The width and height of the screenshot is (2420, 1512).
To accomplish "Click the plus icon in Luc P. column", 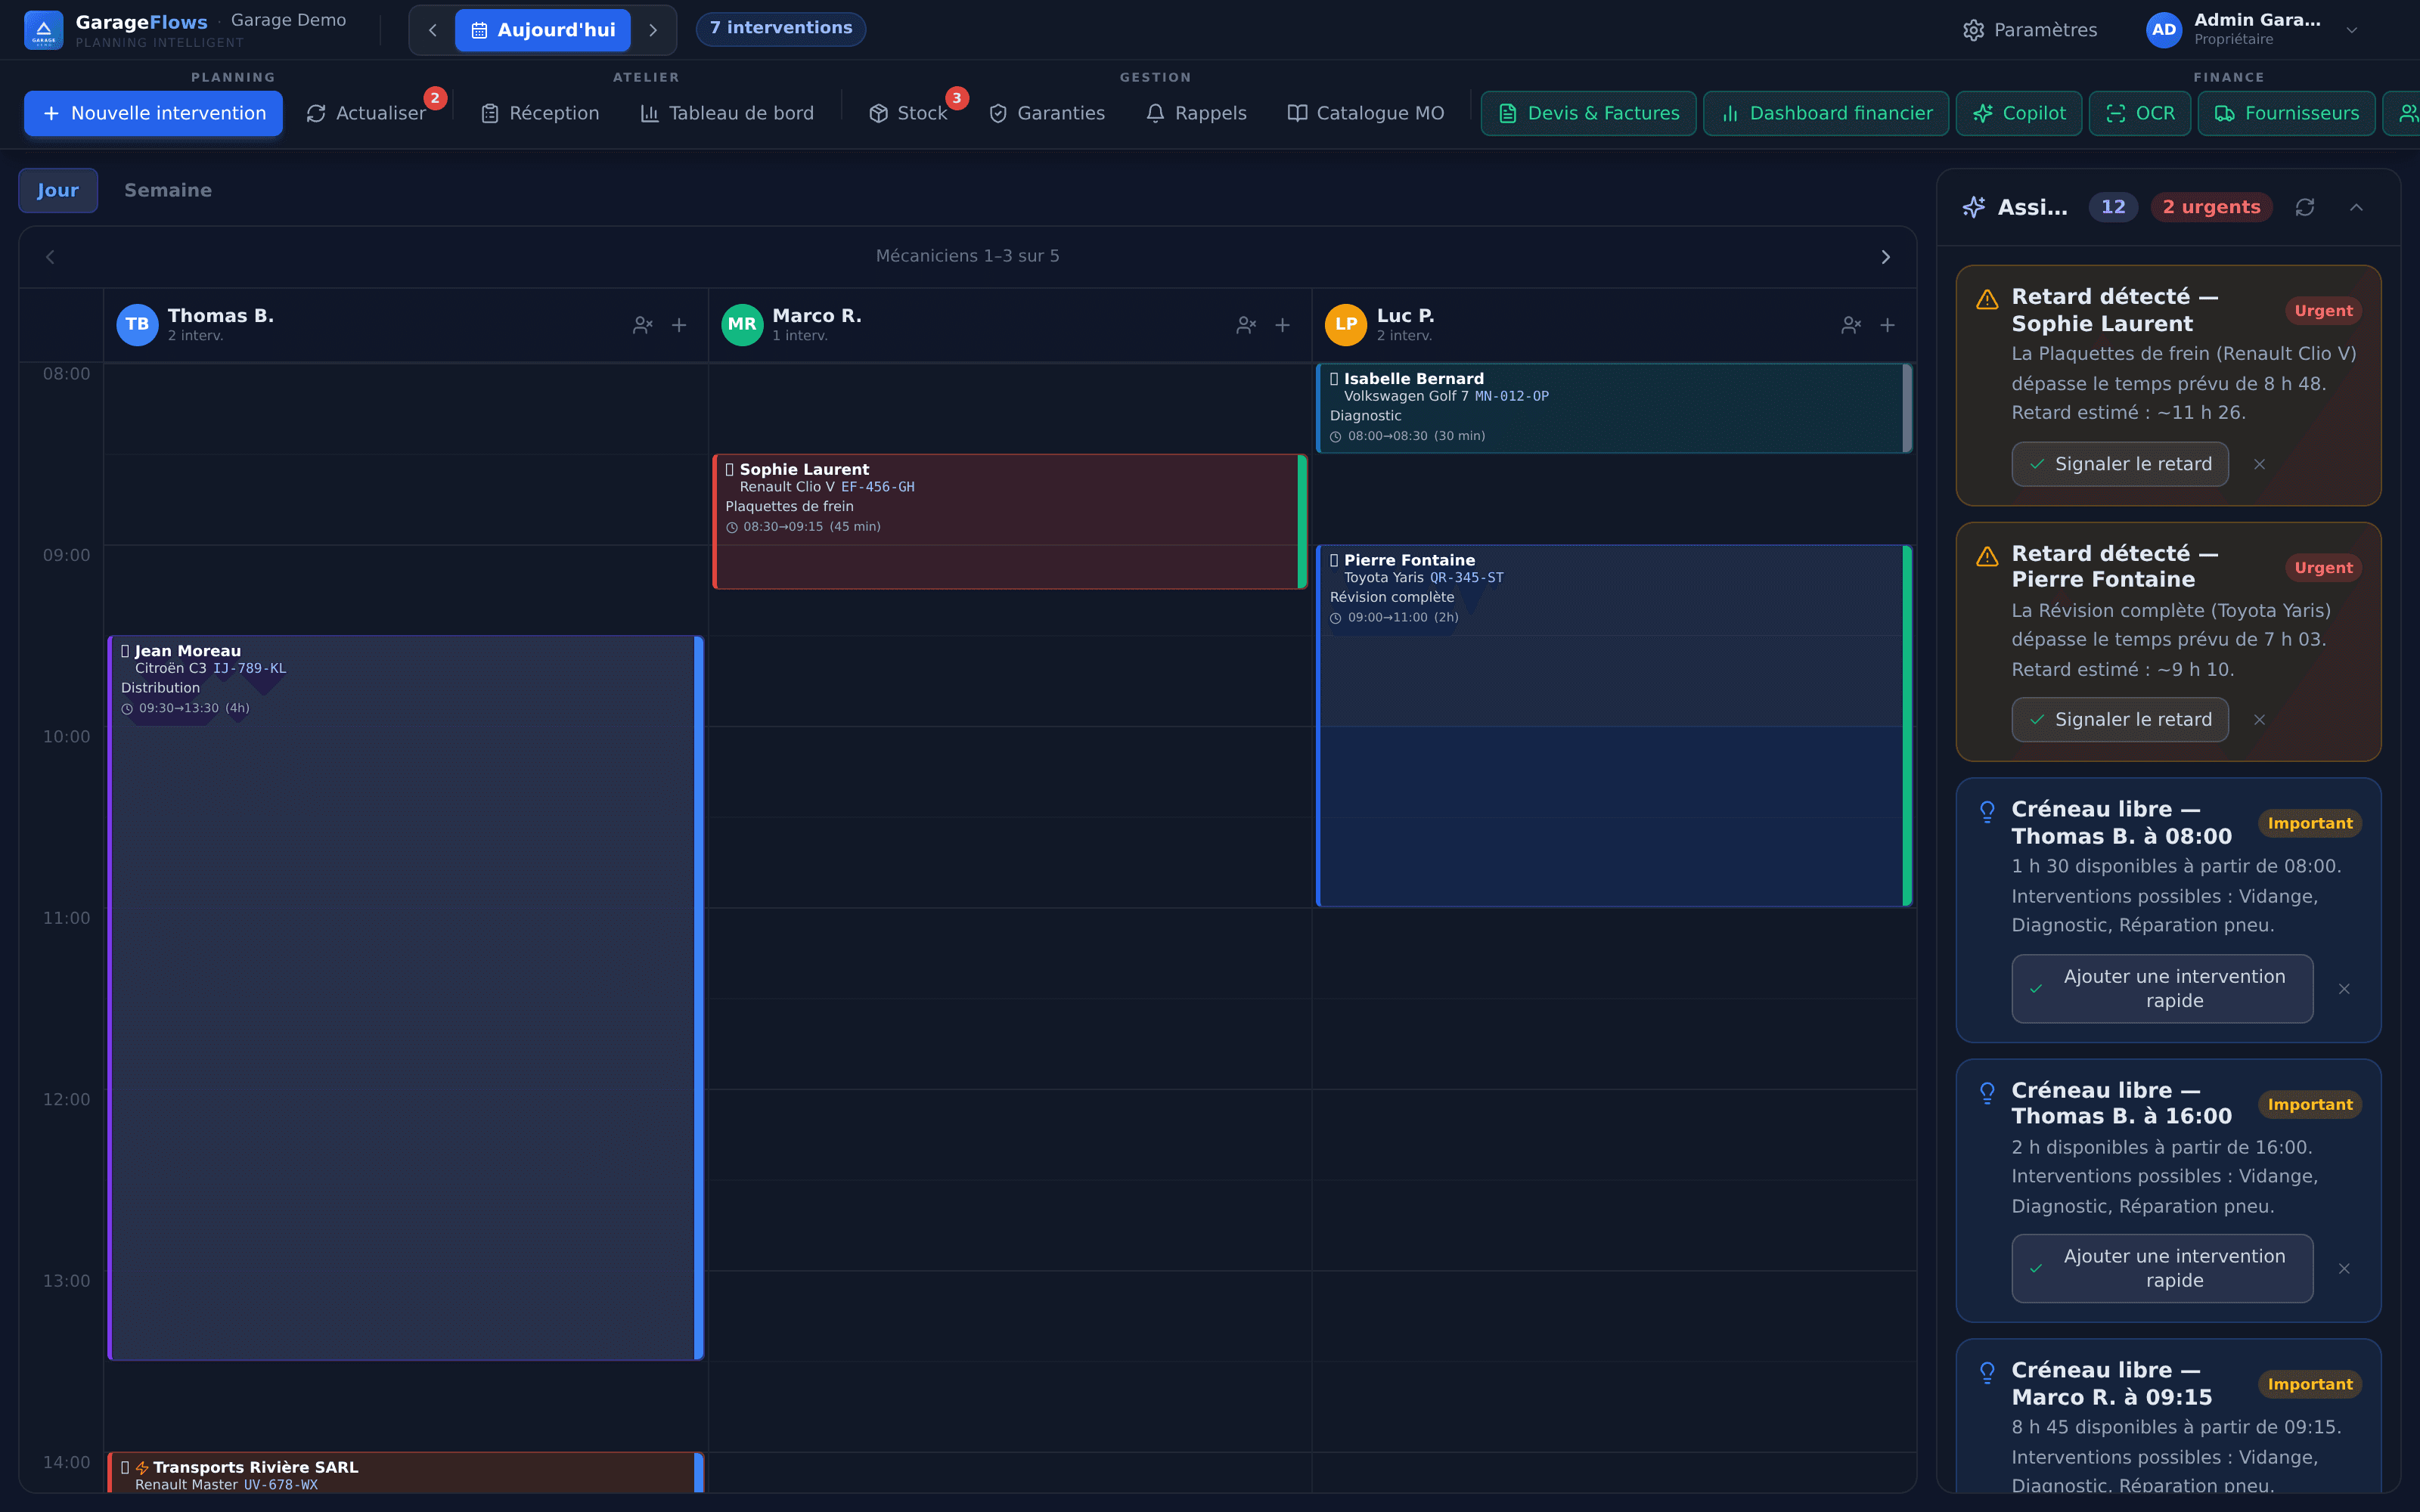I will 1887,325.
